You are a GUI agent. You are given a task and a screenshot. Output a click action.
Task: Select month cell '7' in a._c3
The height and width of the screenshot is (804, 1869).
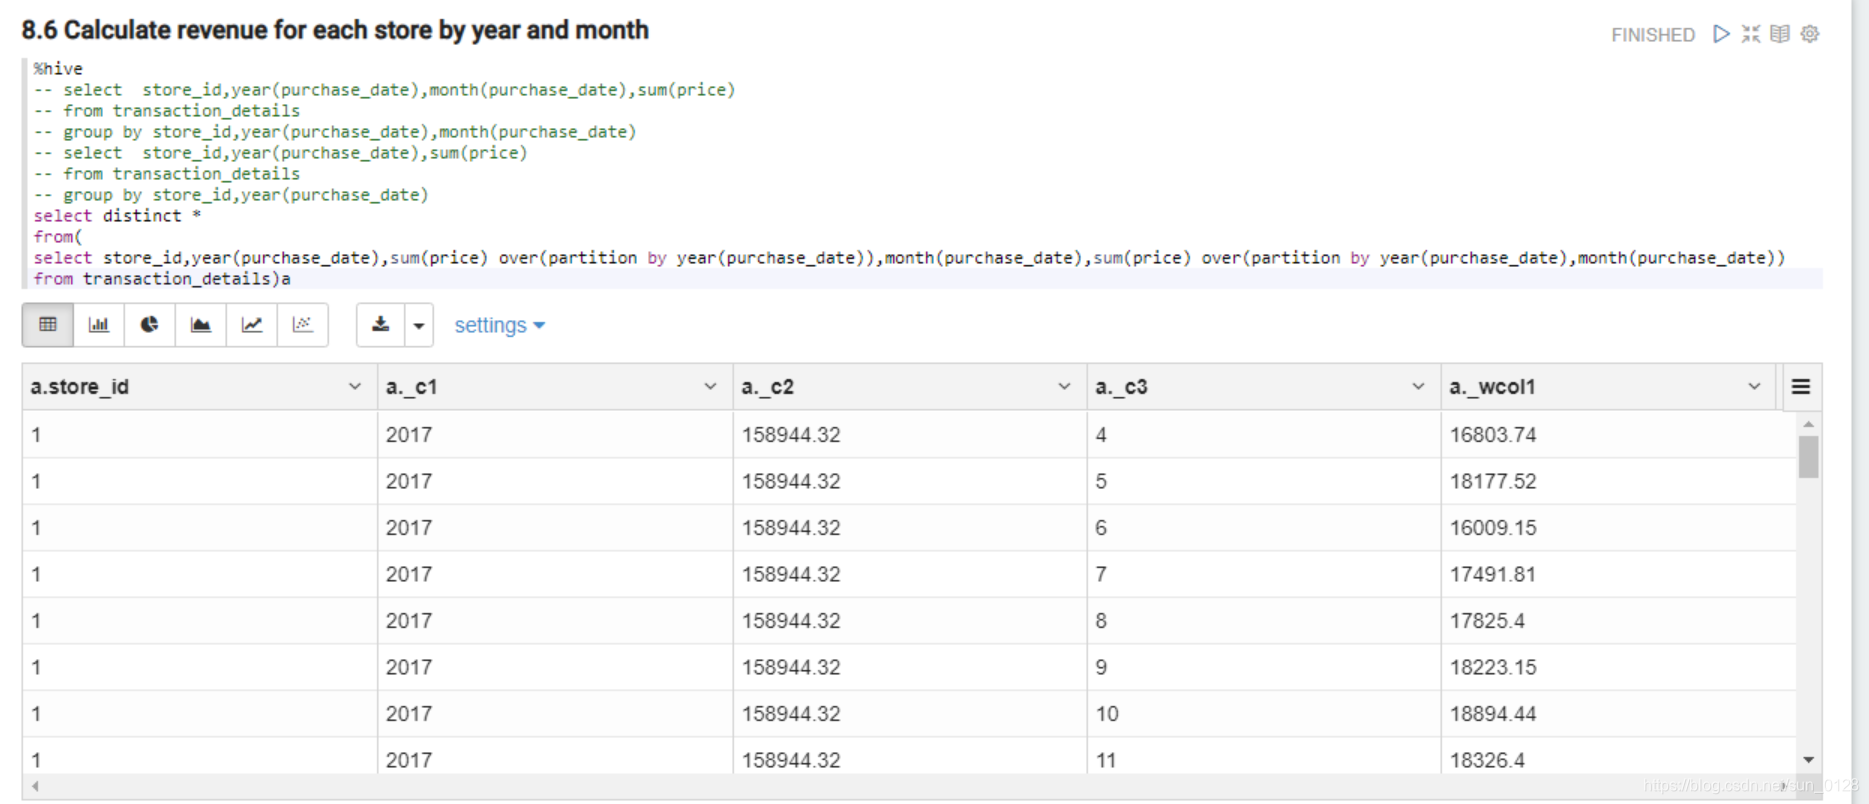click(x=1264, y=574)
